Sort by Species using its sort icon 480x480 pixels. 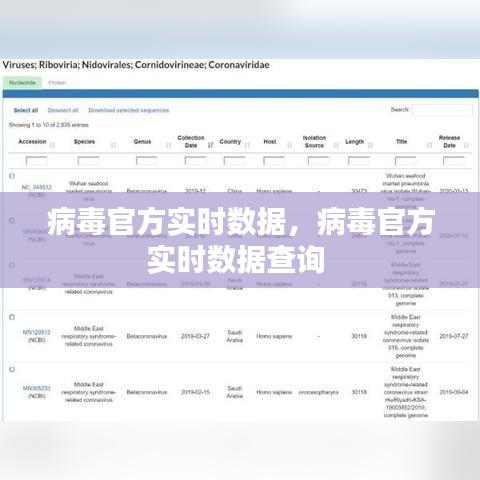(113, 145)
